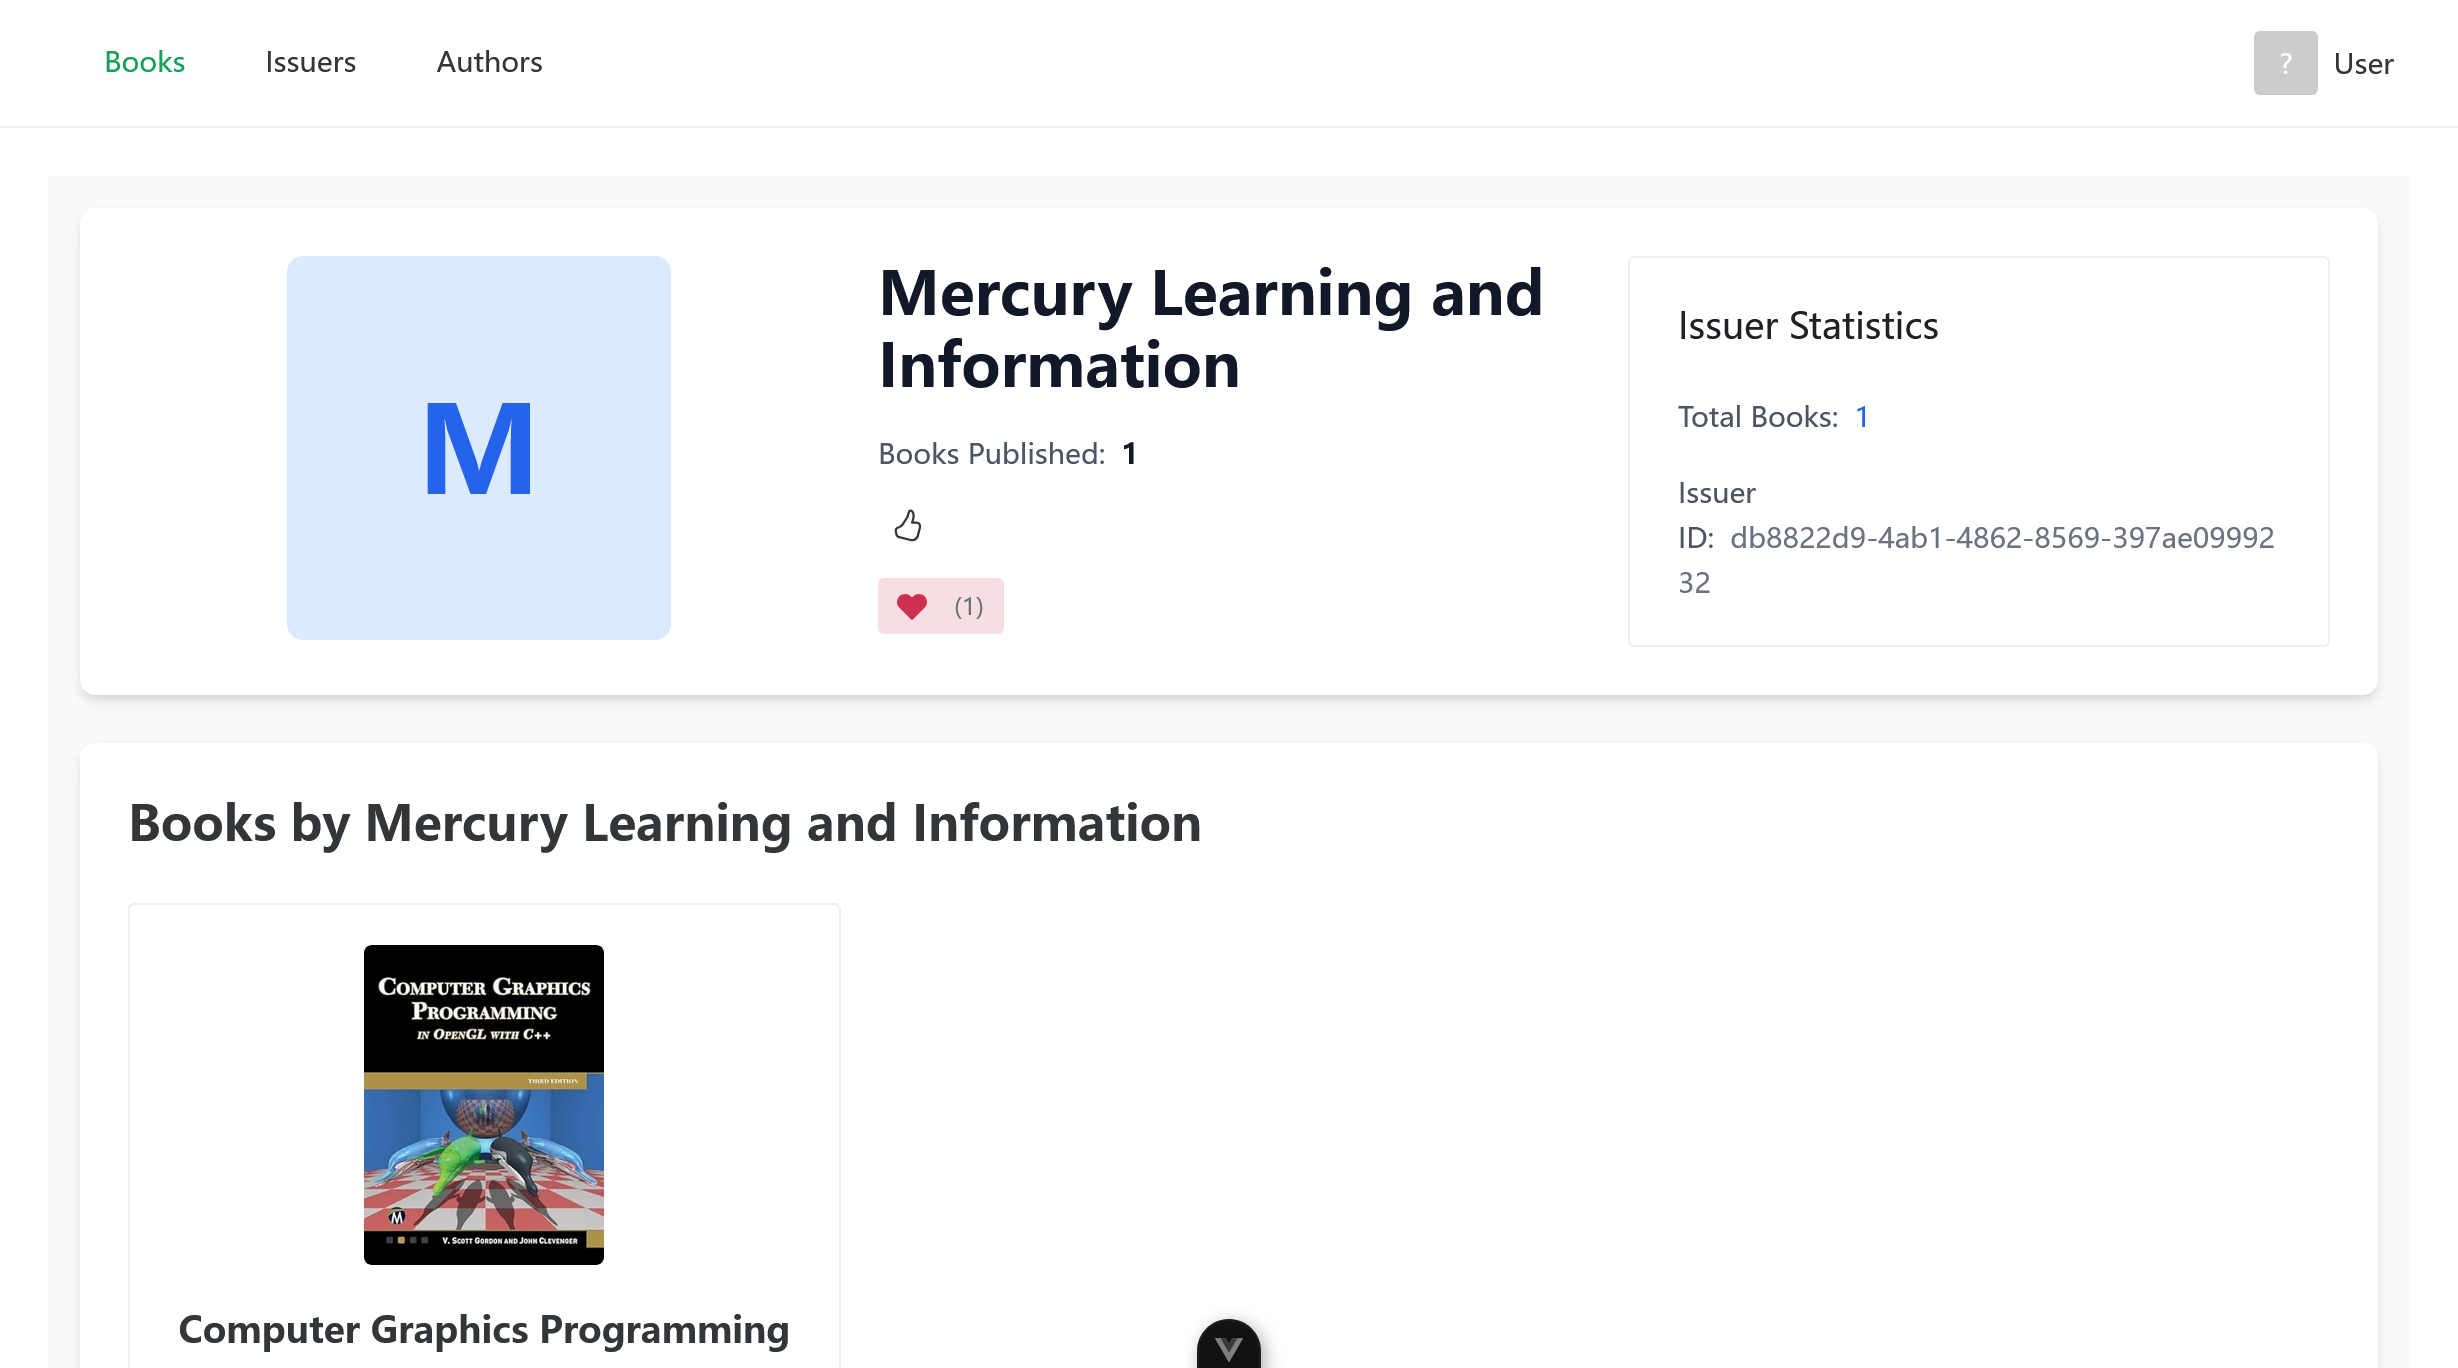Click the Computer Graphics Programming book title
This screenshot has height=1368, width=2458.
(484, 1330)
